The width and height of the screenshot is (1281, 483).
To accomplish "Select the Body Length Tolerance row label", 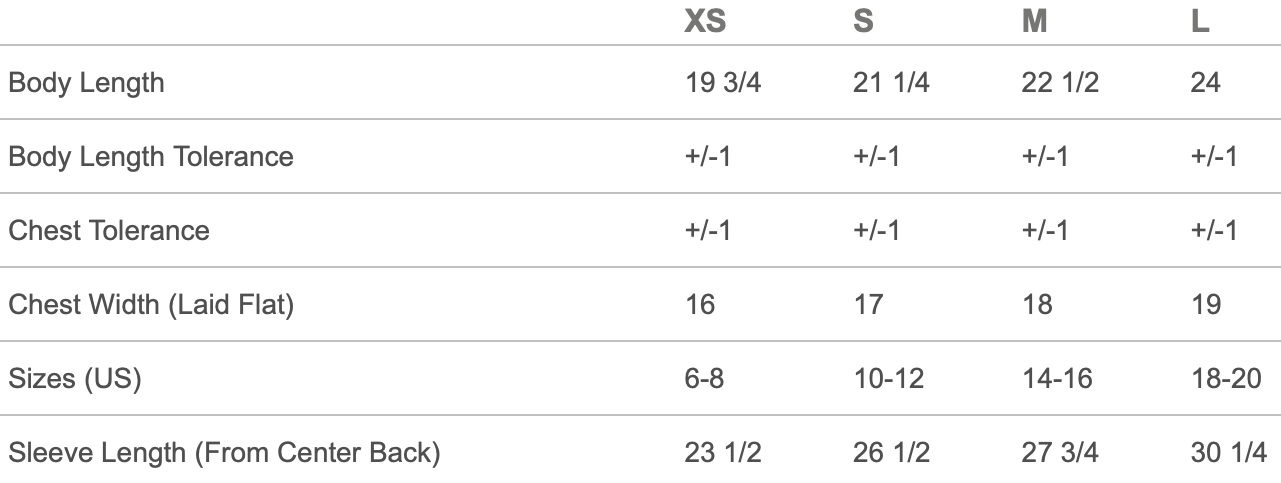I will pos(151,156).
